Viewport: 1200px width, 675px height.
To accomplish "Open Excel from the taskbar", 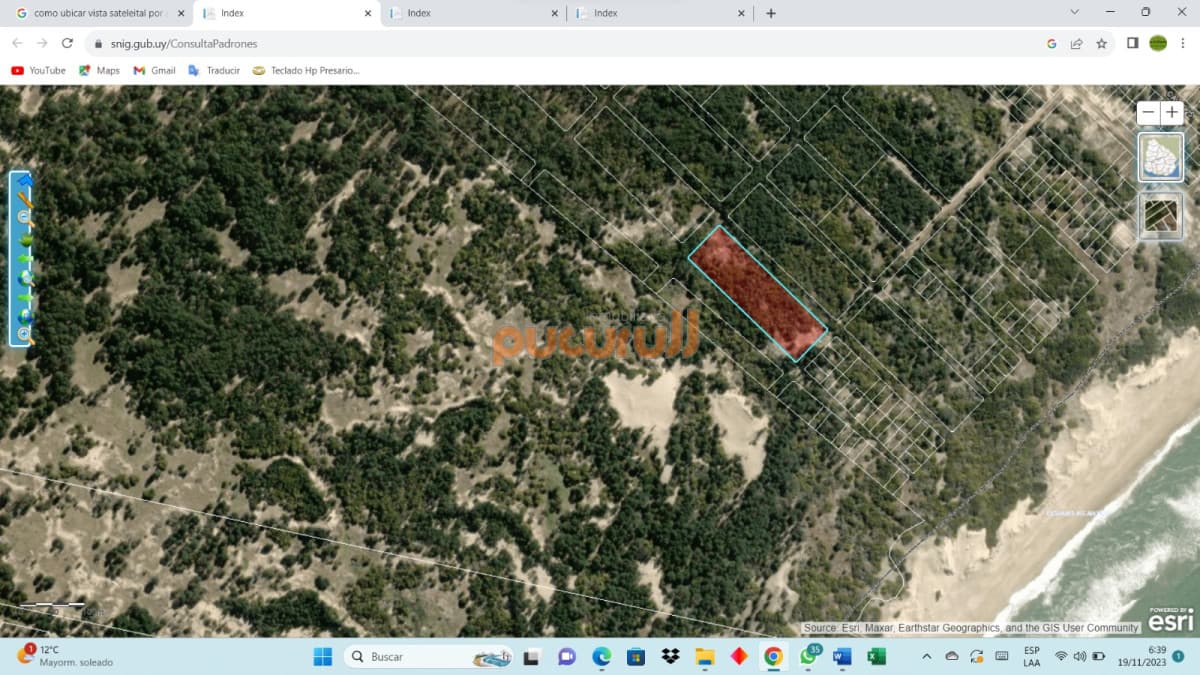I will click(x=876, y=657).
